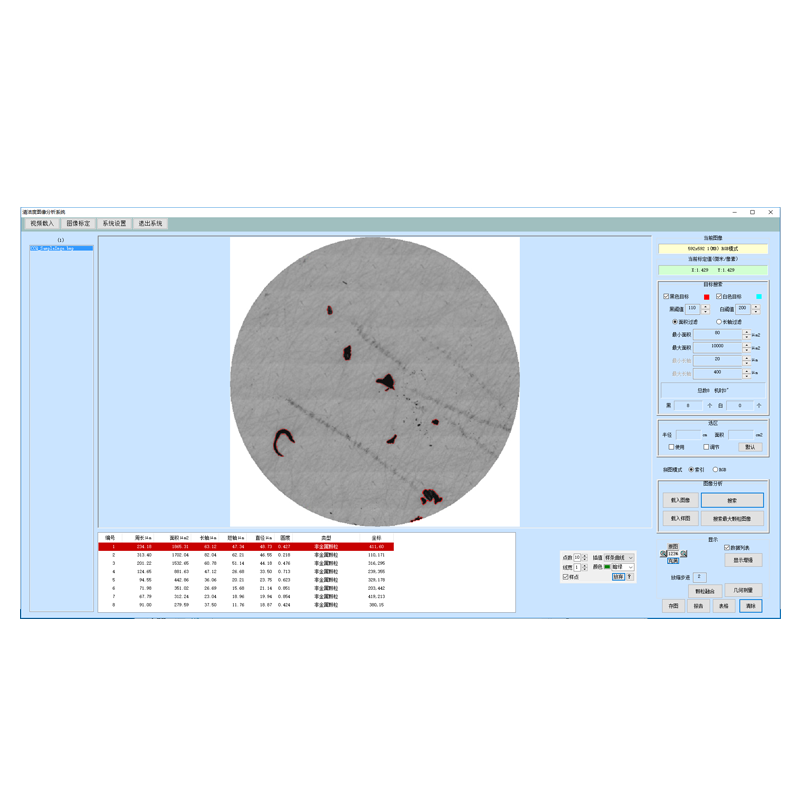The height and width of the screenshot is (800, 800).
Task: Click the button below the 123% zoom value
Action: click(673, 561)
